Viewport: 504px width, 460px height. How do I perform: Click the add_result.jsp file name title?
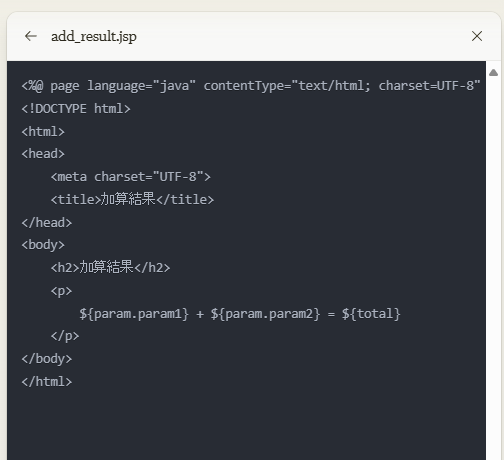pos(94,36)
